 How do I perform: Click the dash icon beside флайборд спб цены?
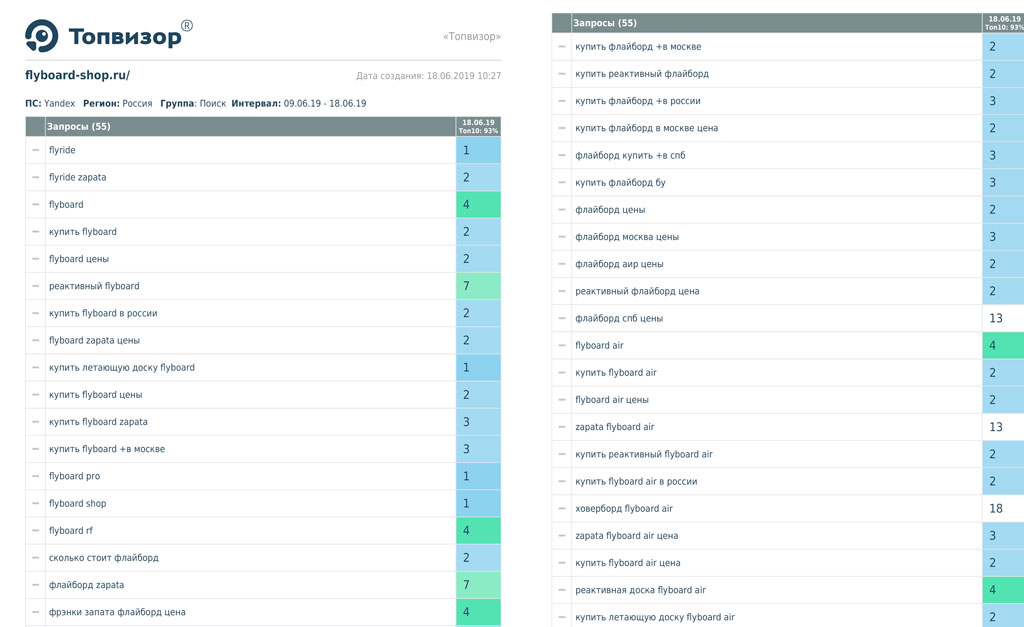[562, 319]
